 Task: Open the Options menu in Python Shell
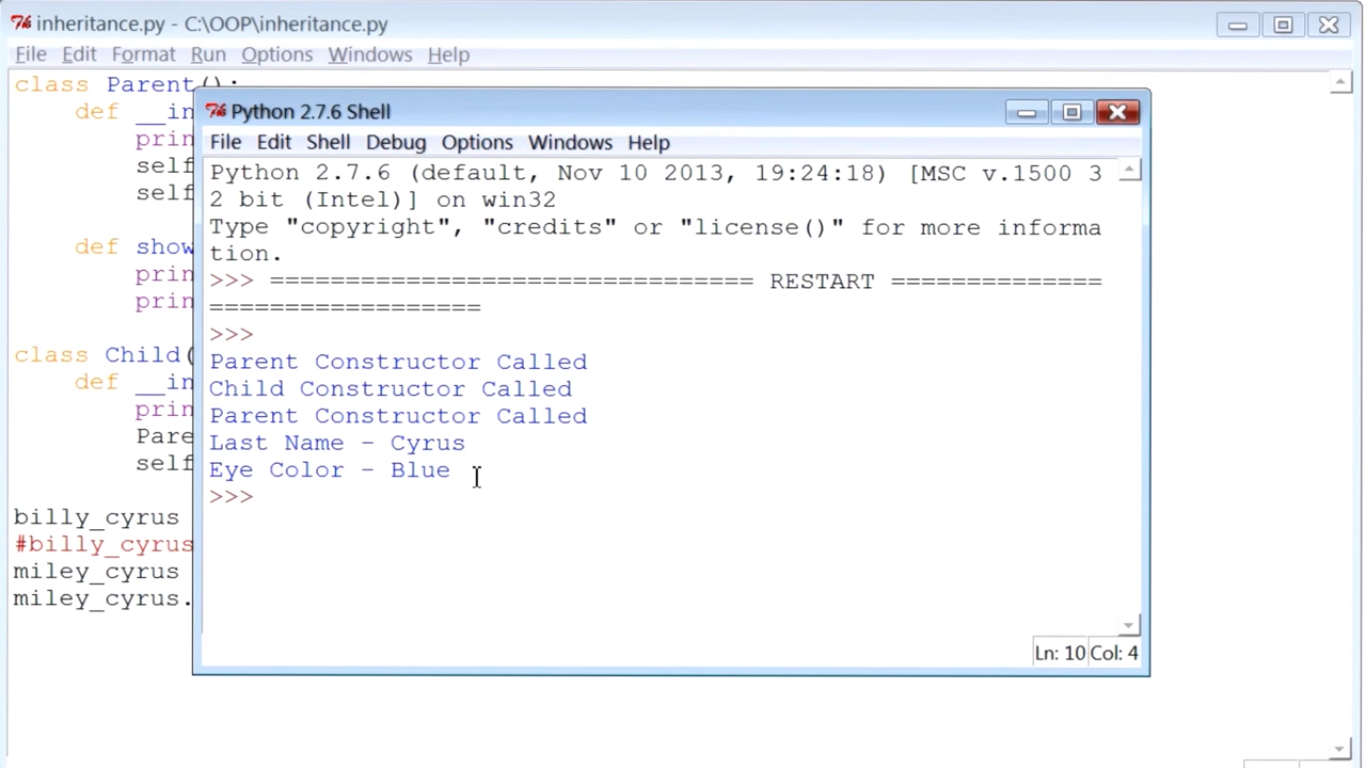(477, 143)
